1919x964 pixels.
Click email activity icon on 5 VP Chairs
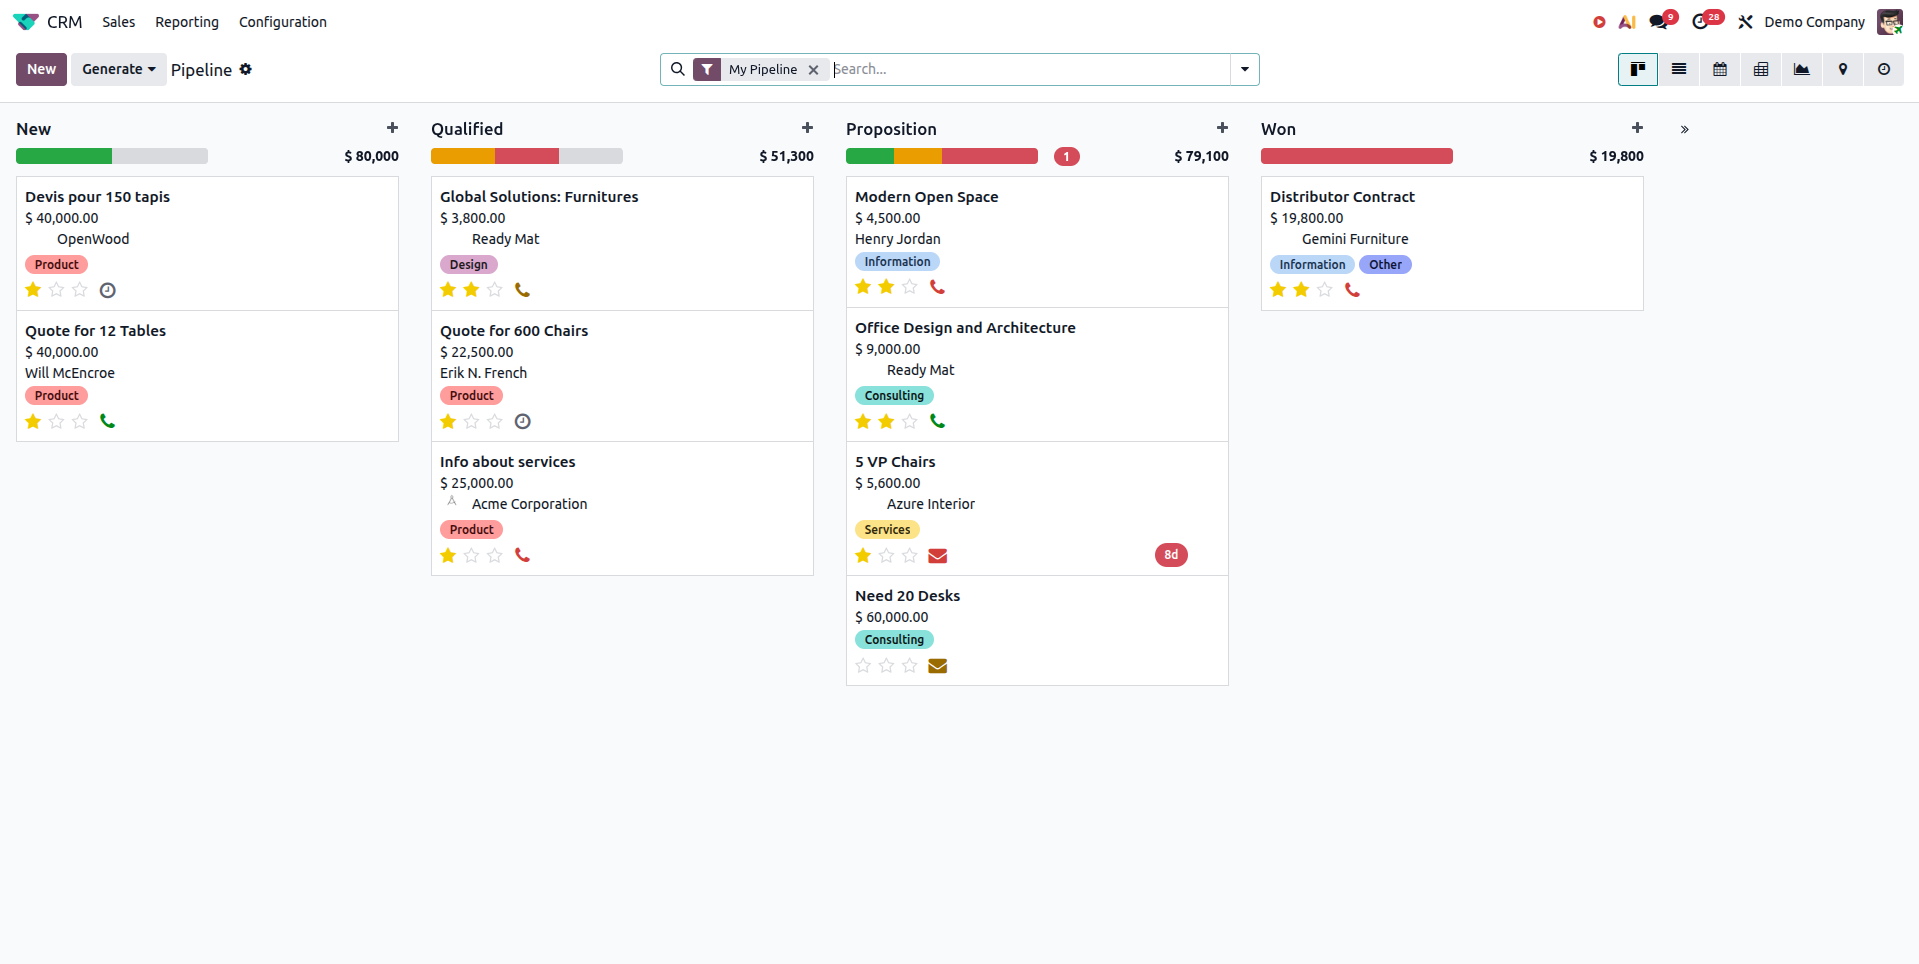coord(937,556)
